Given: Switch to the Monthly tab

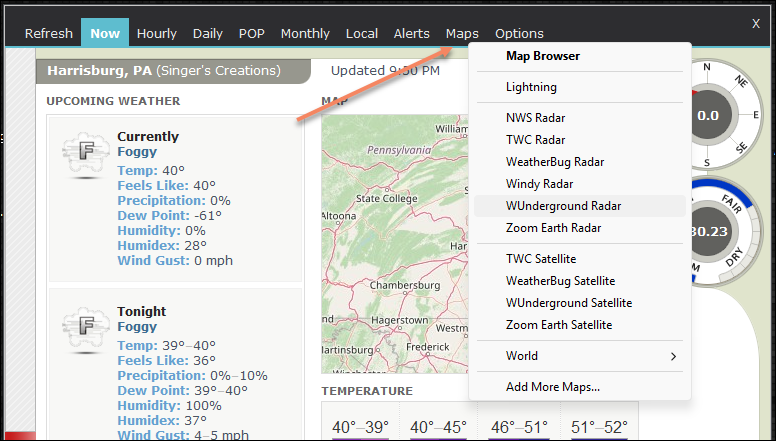Looking at the screenshot, I should coord(305,33).
